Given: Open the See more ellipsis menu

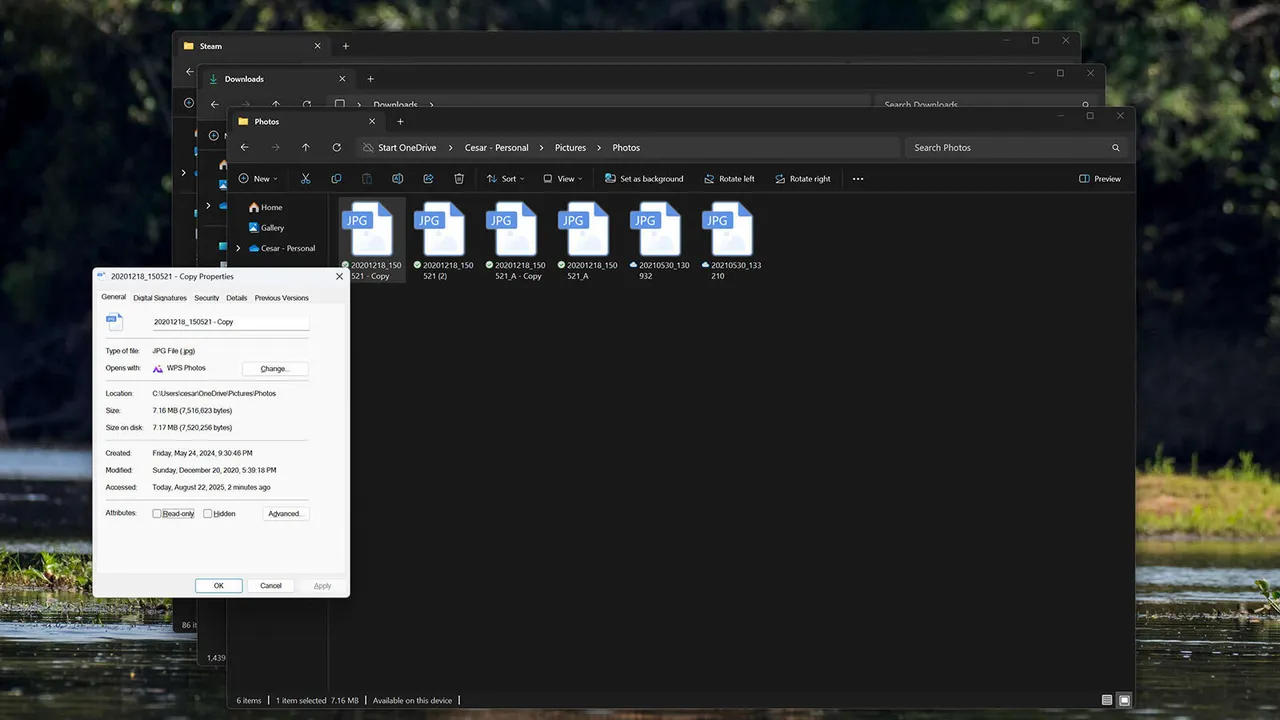Looking at the screenshot, I should [857, 178].
